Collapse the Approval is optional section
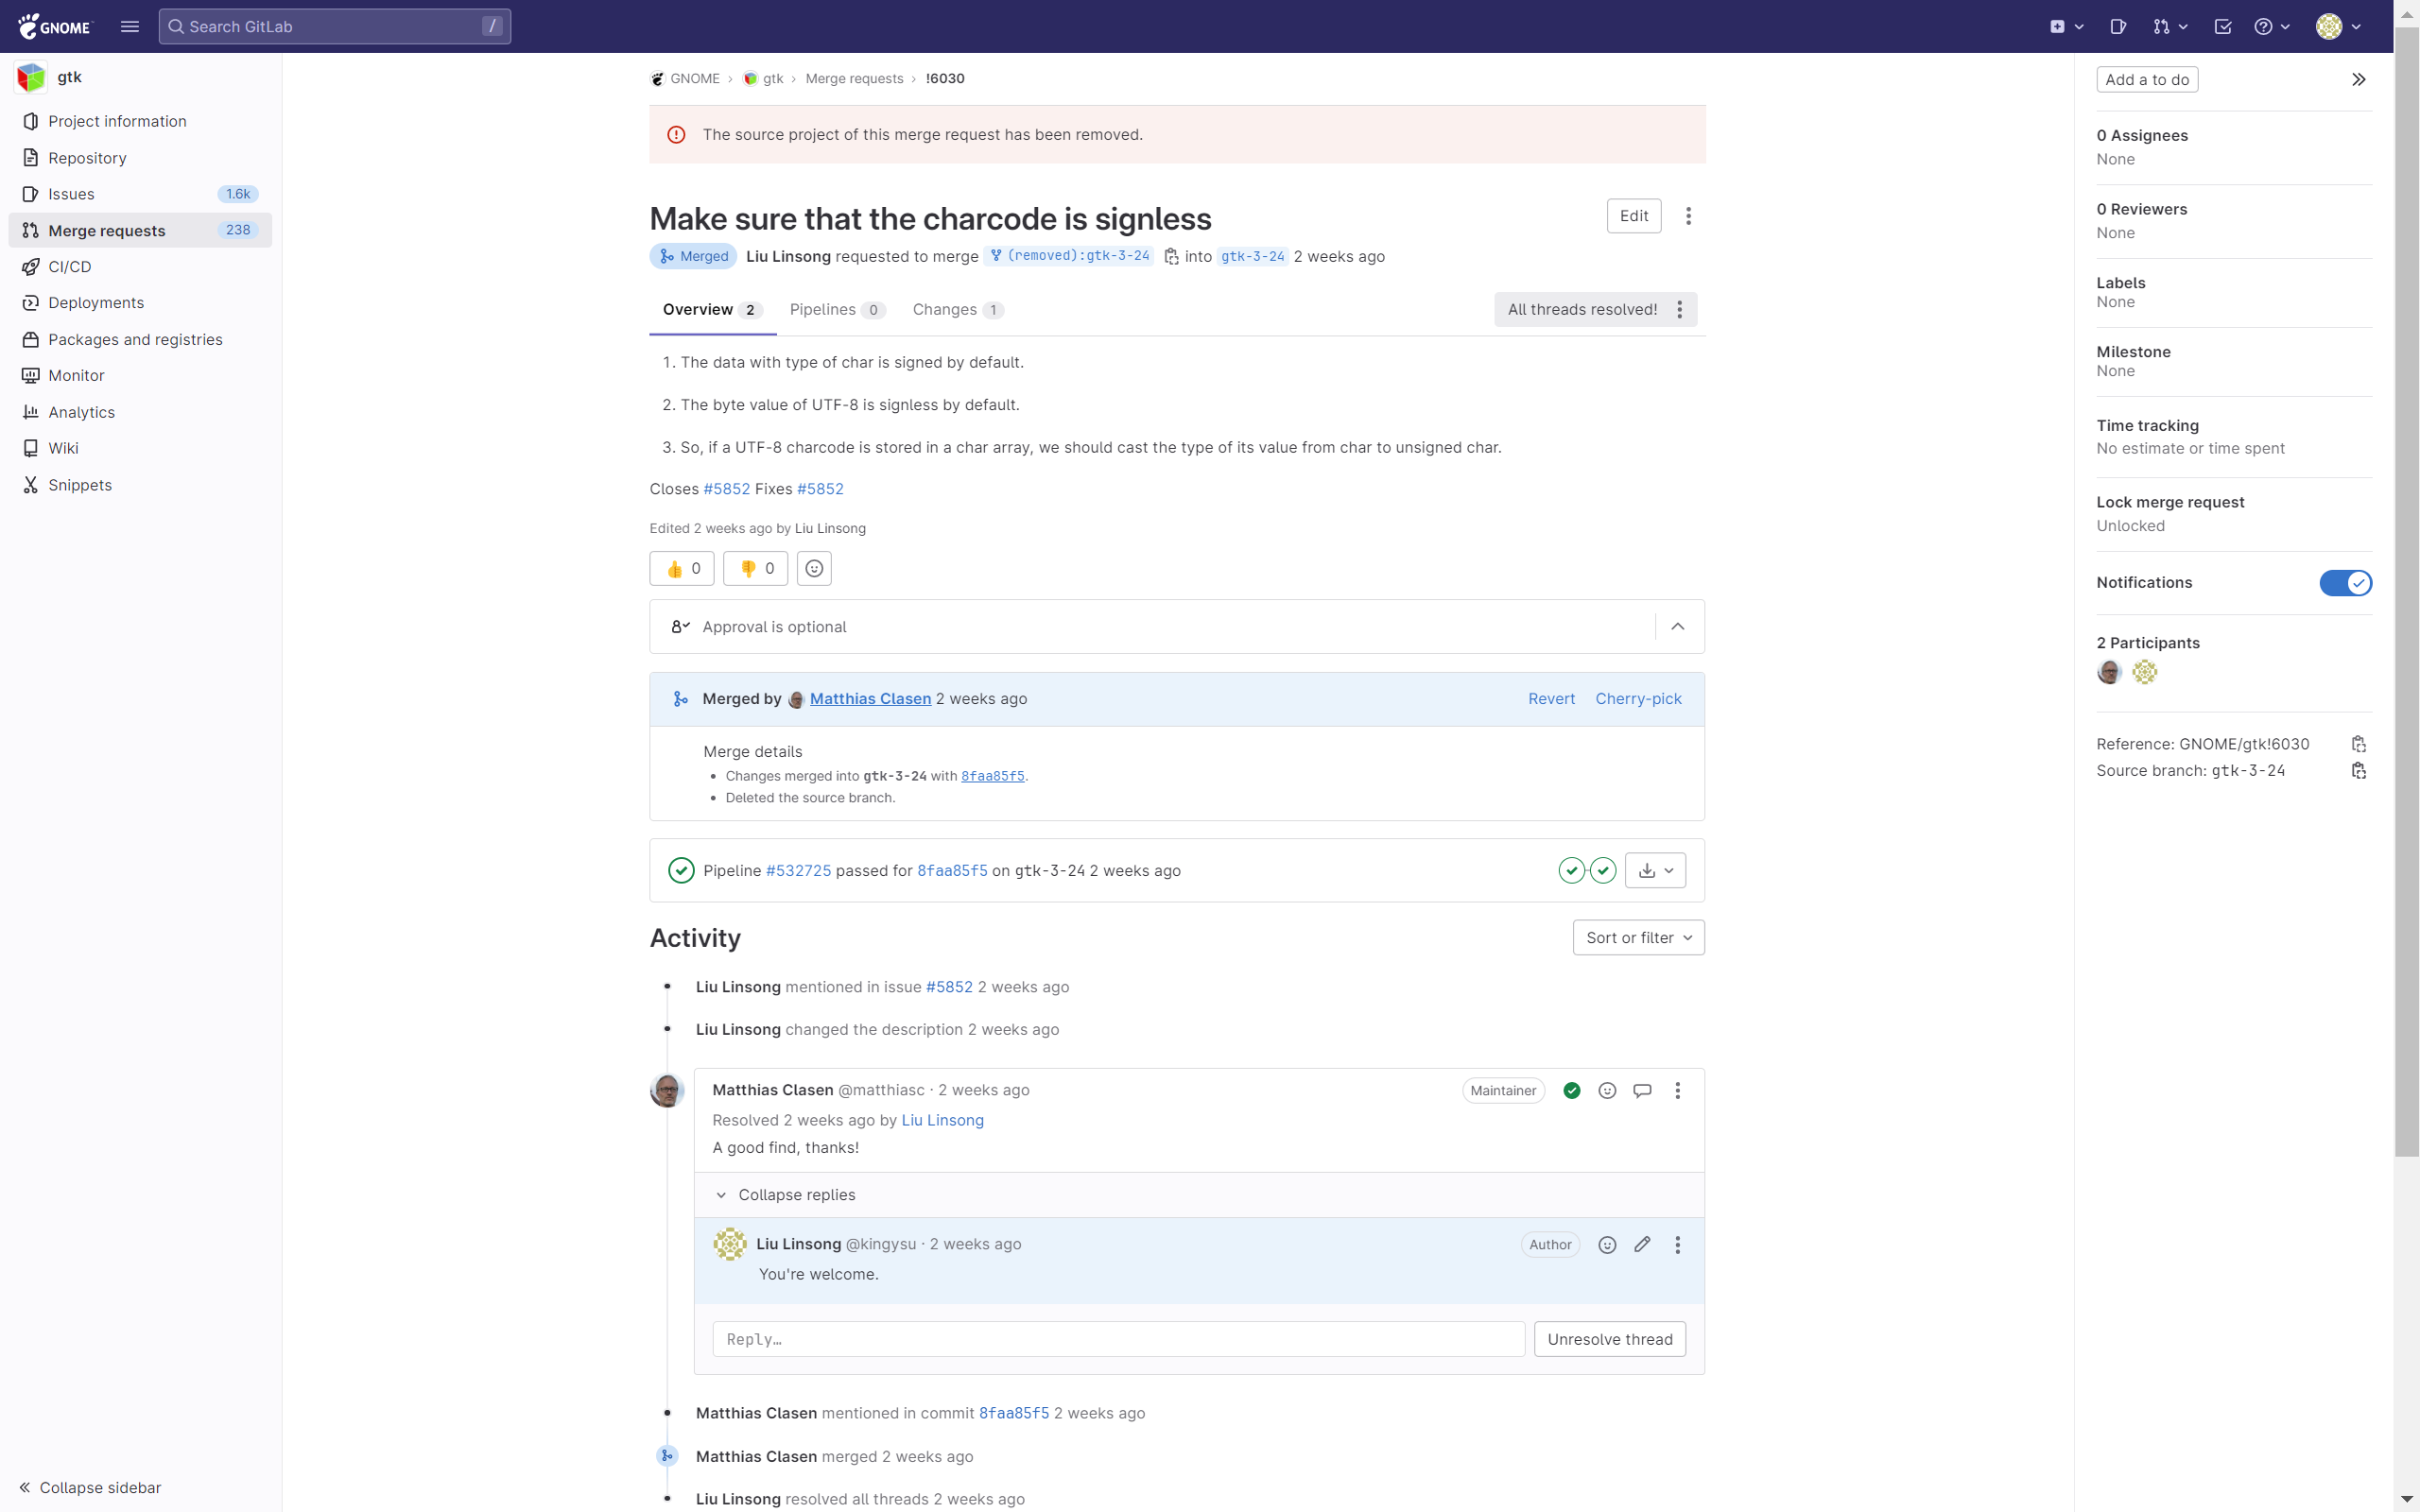This screenshot has height=1512, width=2420. tap(1677, 626)
